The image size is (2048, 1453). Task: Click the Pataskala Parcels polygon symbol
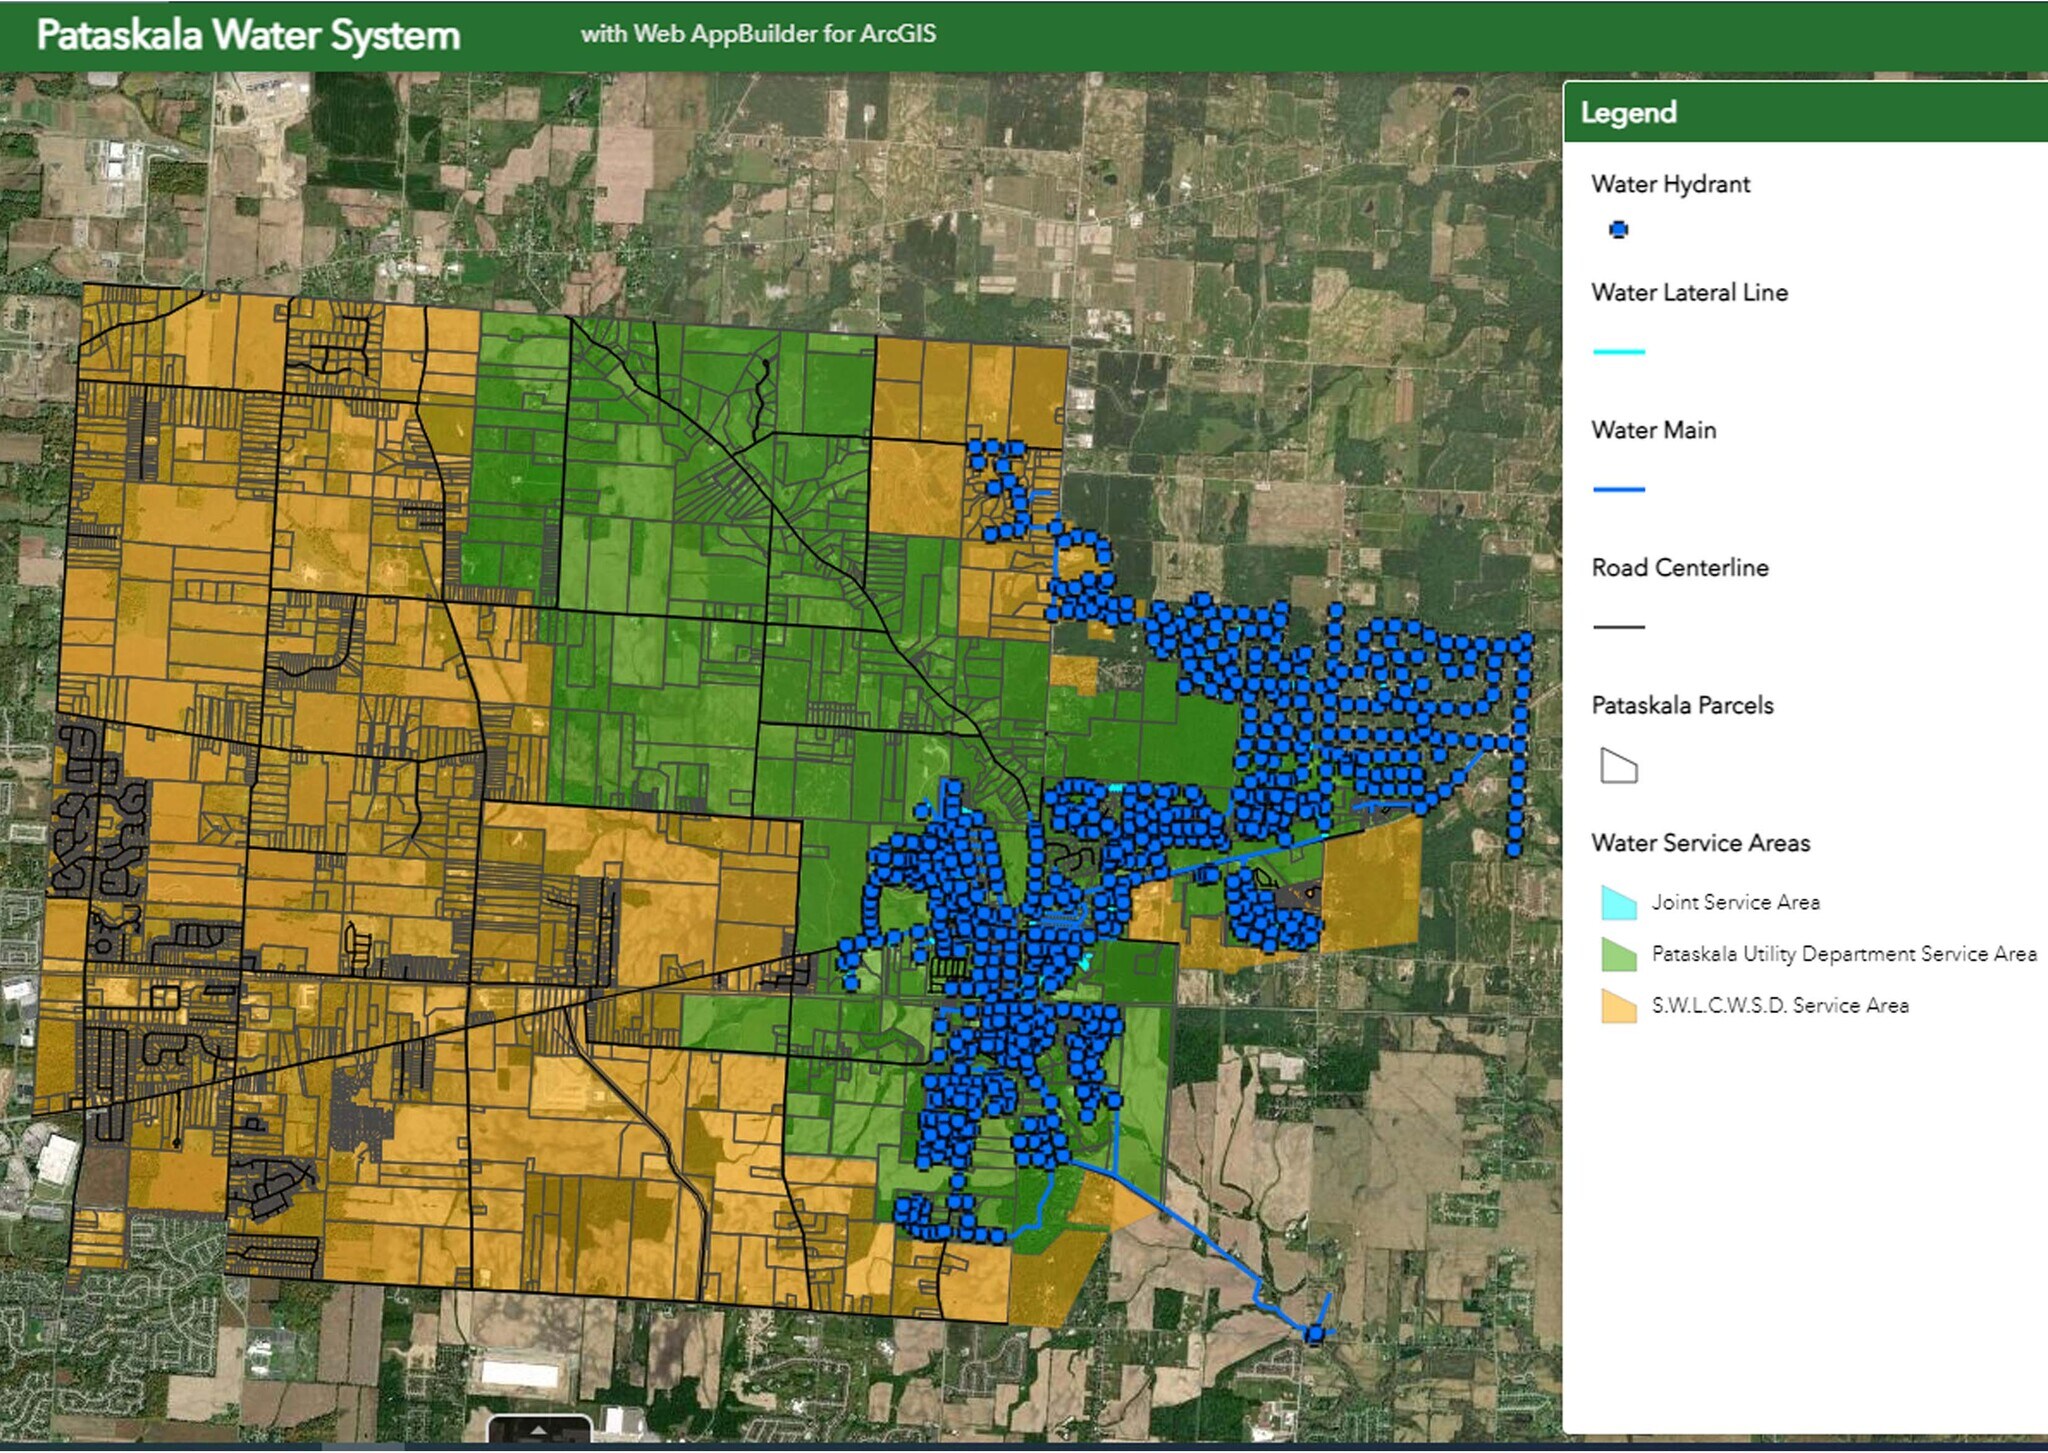point(1618,766)
